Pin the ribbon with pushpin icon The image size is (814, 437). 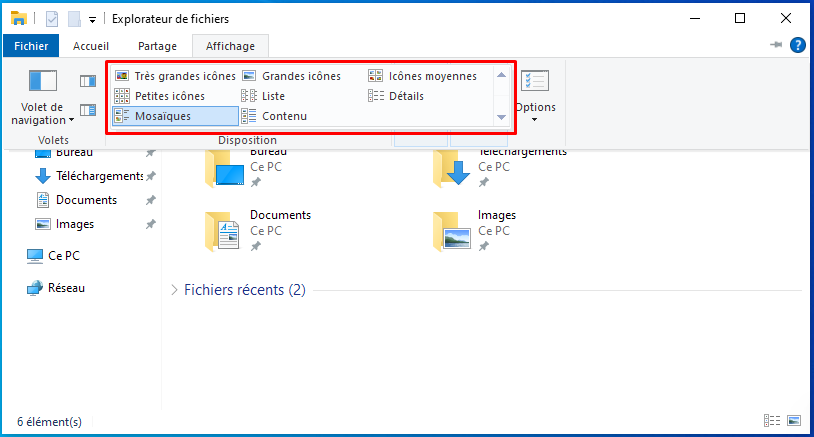coord(776,45)
